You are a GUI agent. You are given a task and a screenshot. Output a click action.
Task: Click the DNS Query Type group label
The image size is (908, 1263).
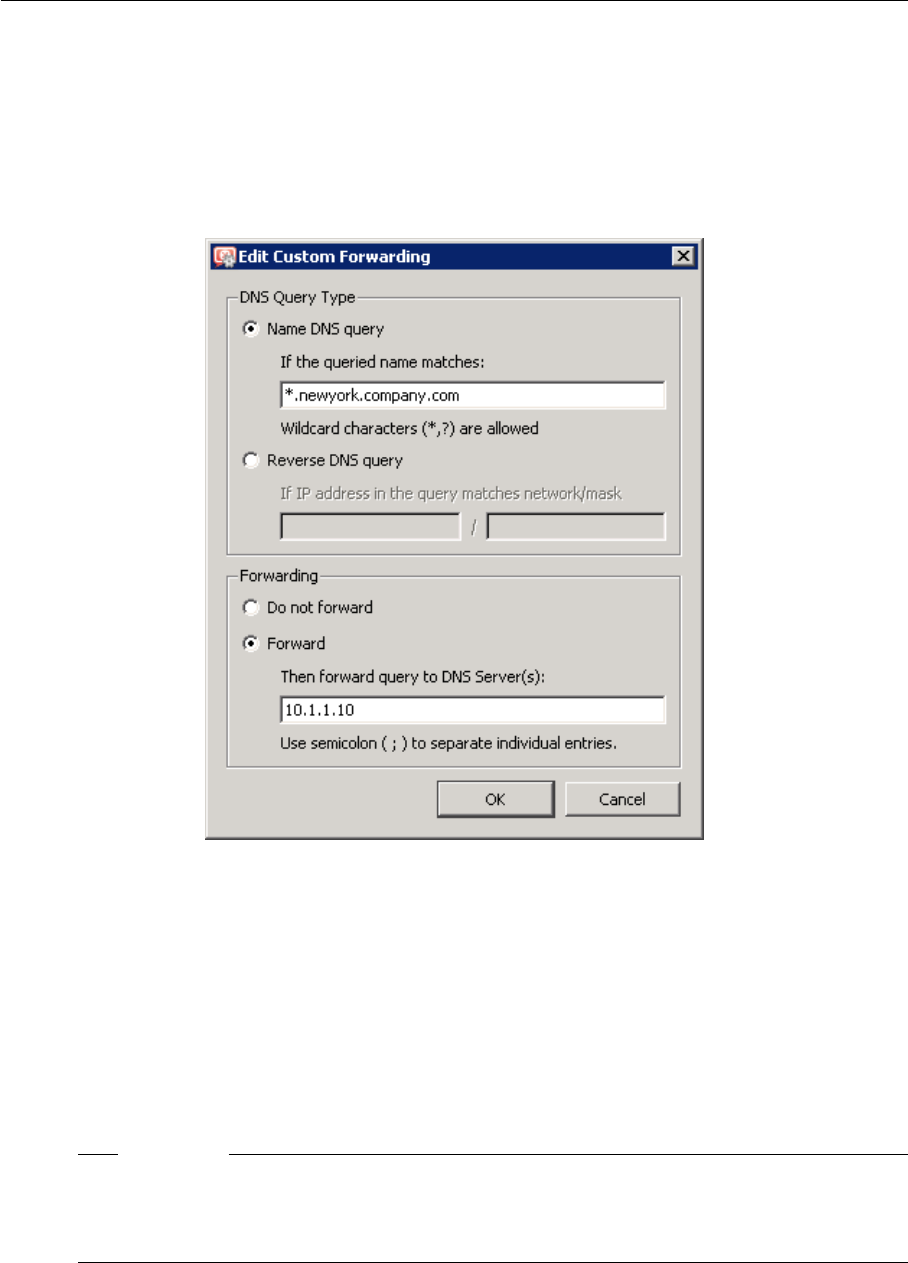point(296,296)
